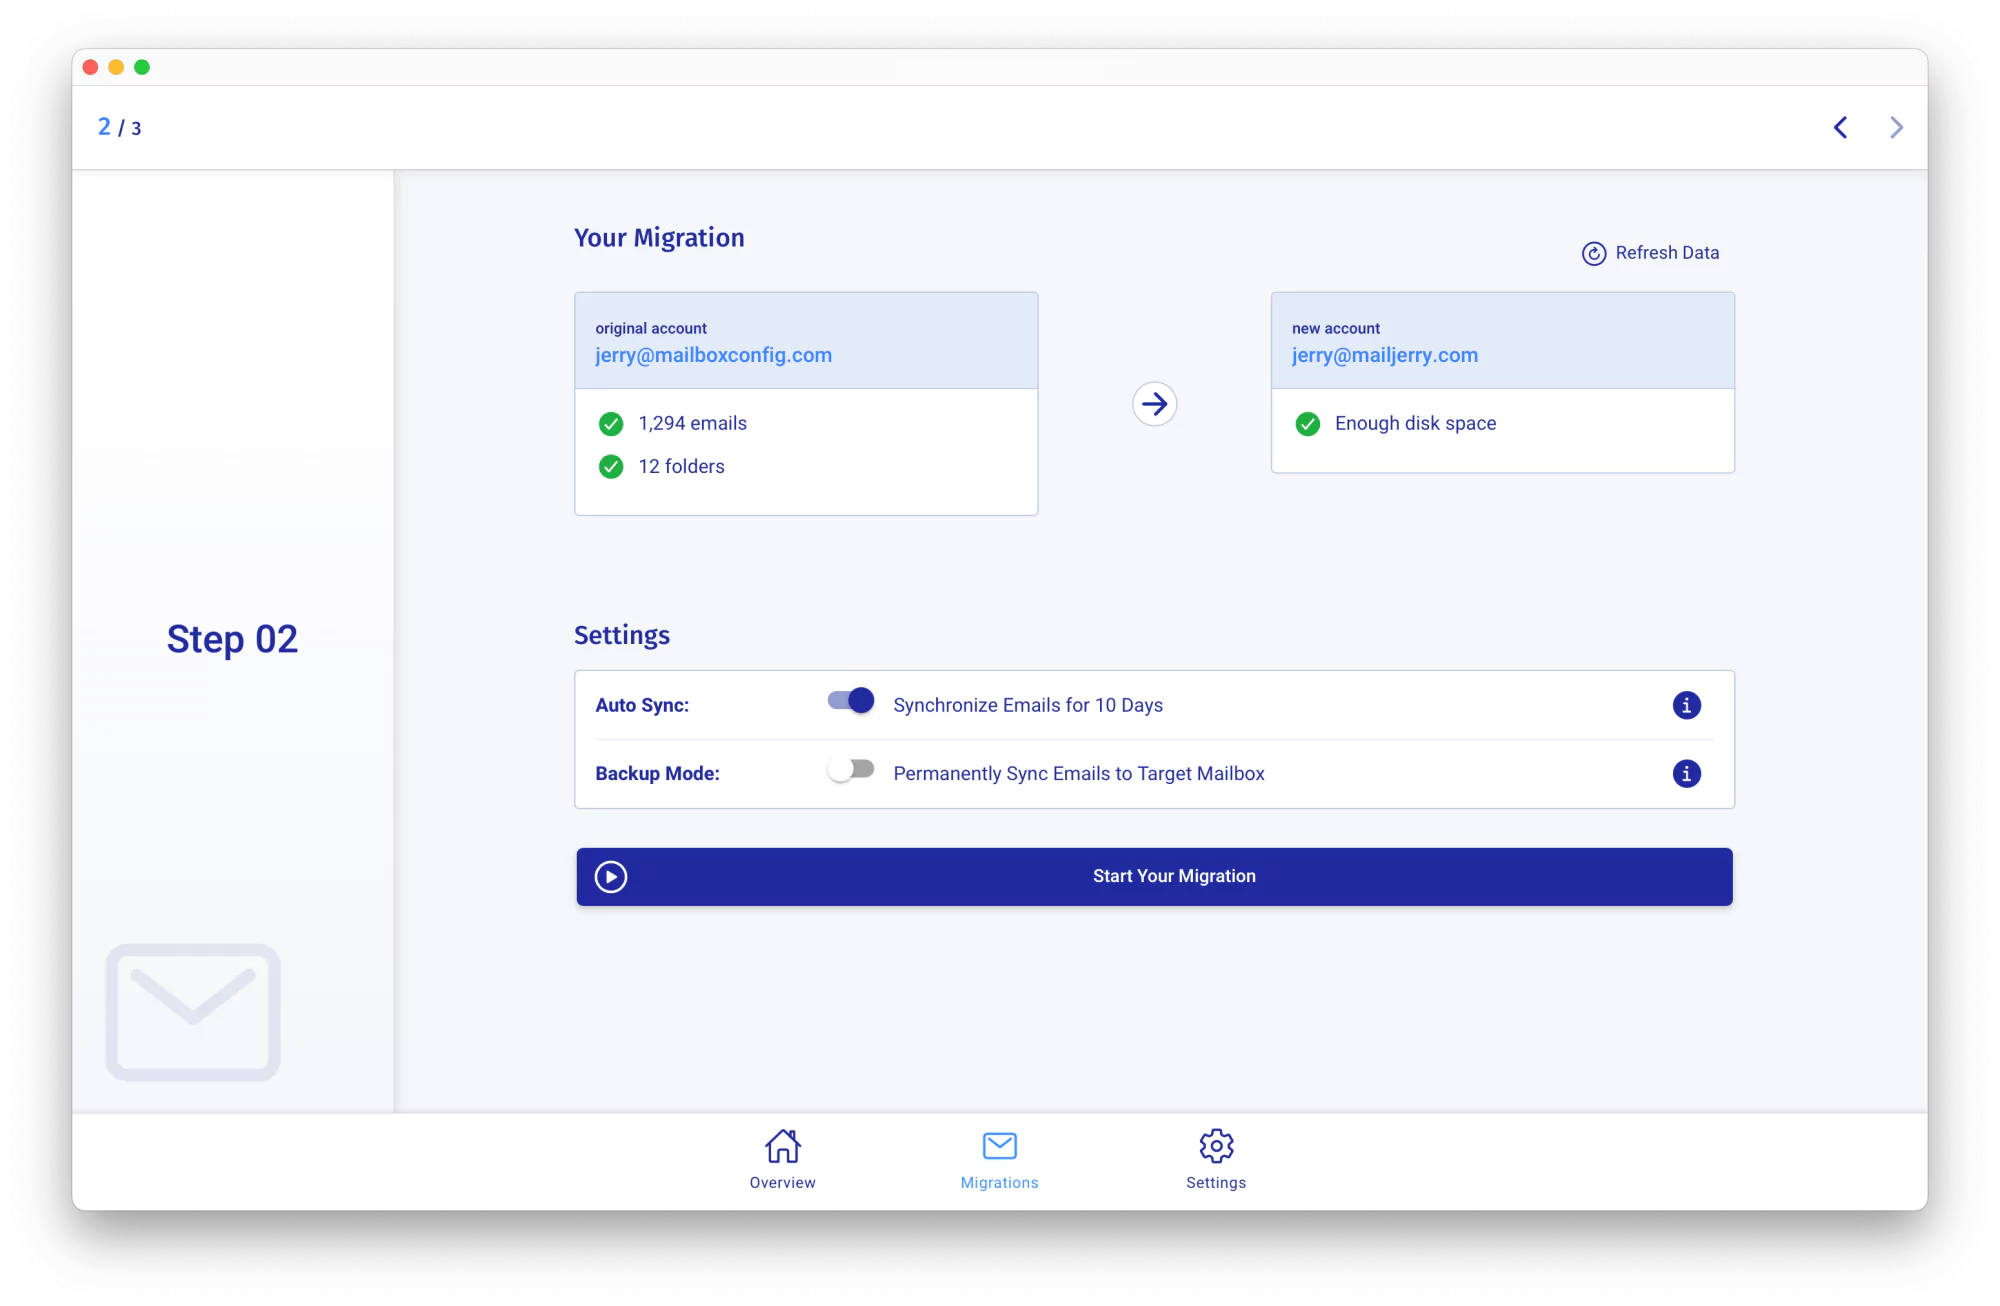Disable the Auto Sync toggle

851,701
